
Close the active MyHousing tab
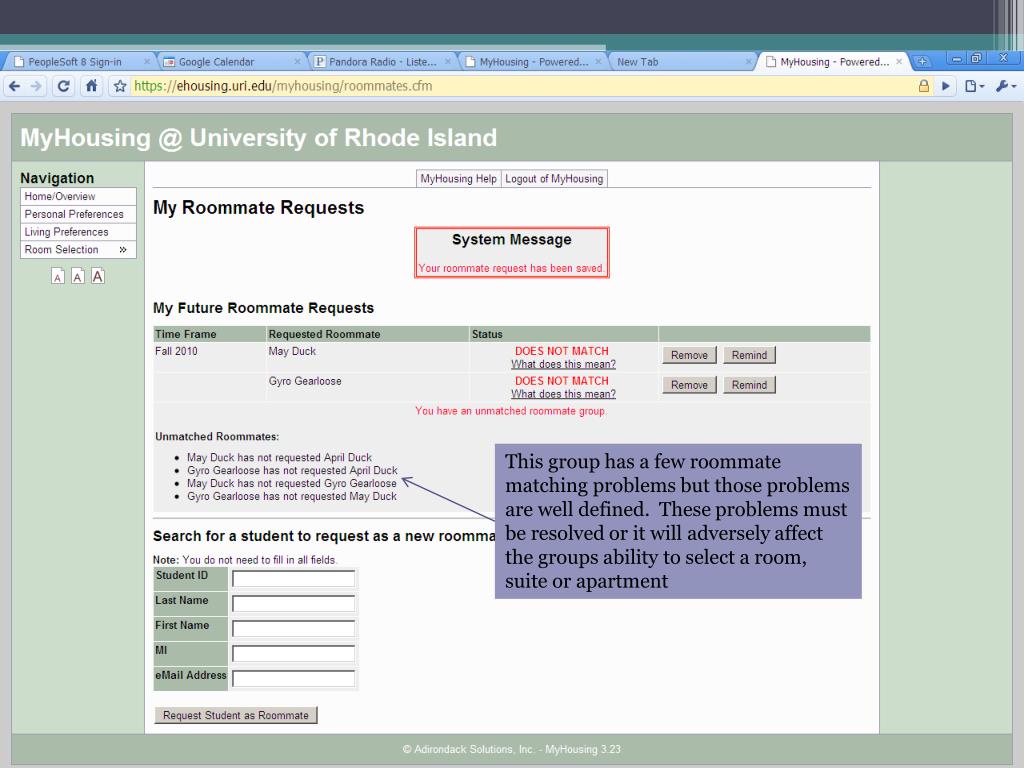pos(899,61)
